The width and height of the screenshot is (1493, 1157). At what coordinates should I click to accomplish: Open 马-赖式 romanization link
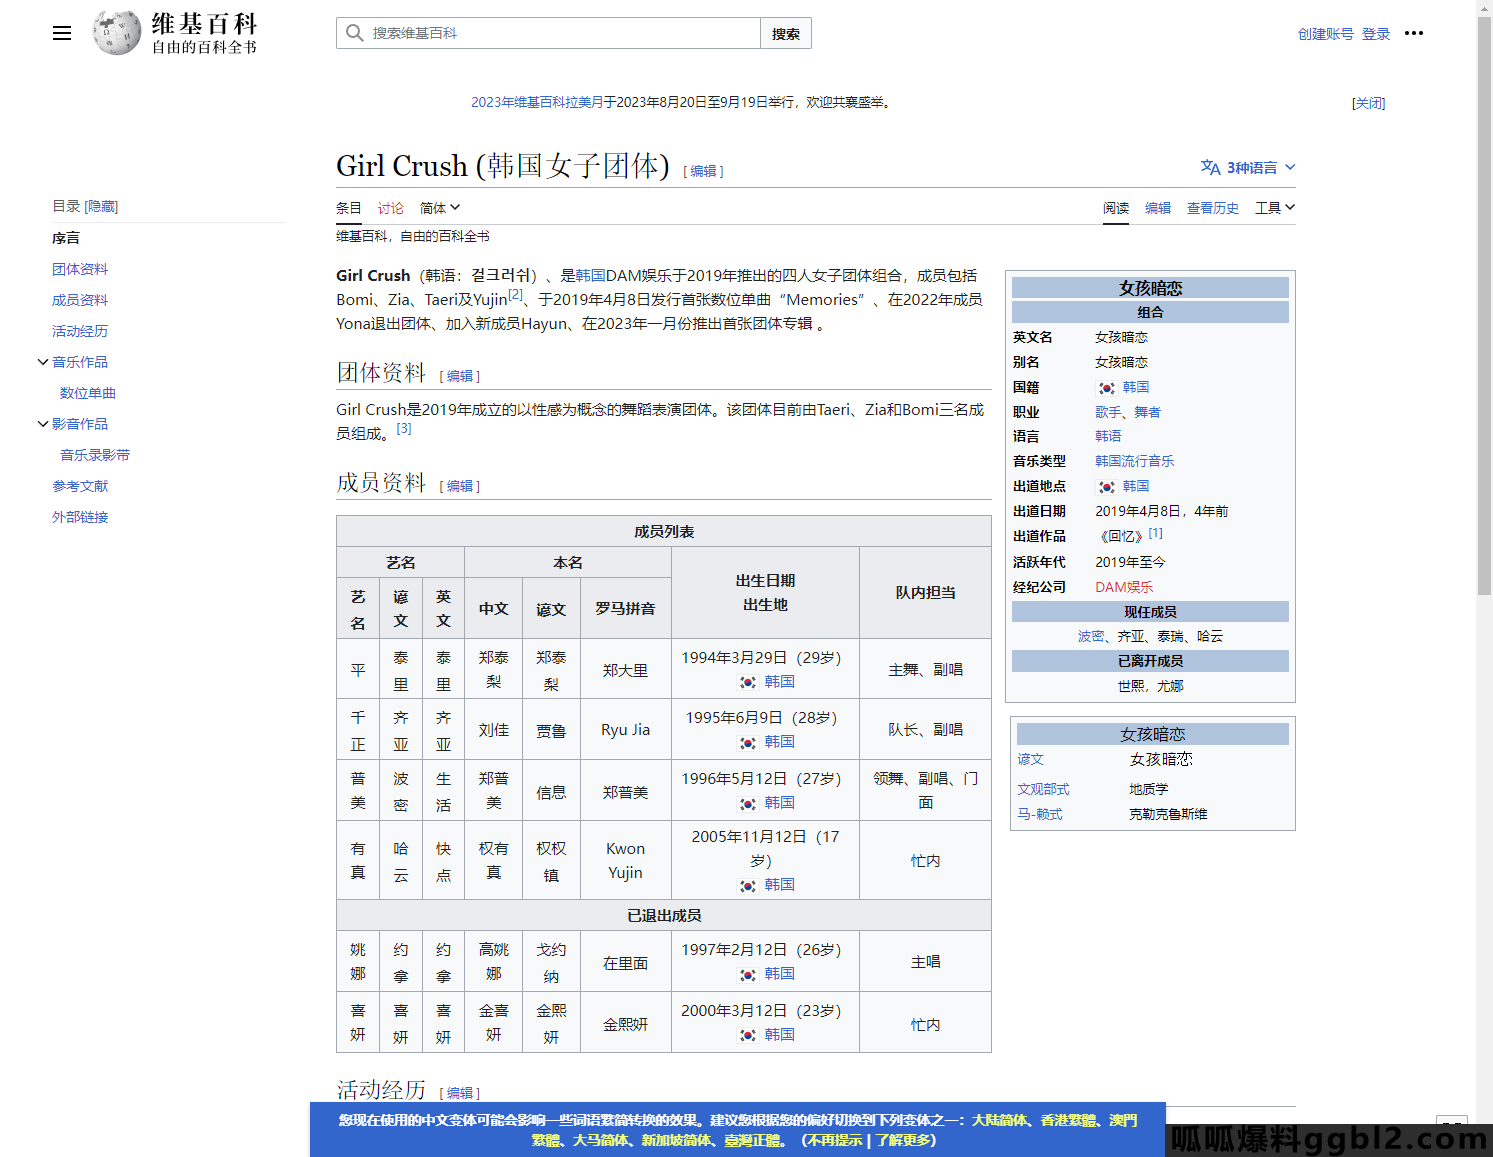click(x=1040, y=814)
